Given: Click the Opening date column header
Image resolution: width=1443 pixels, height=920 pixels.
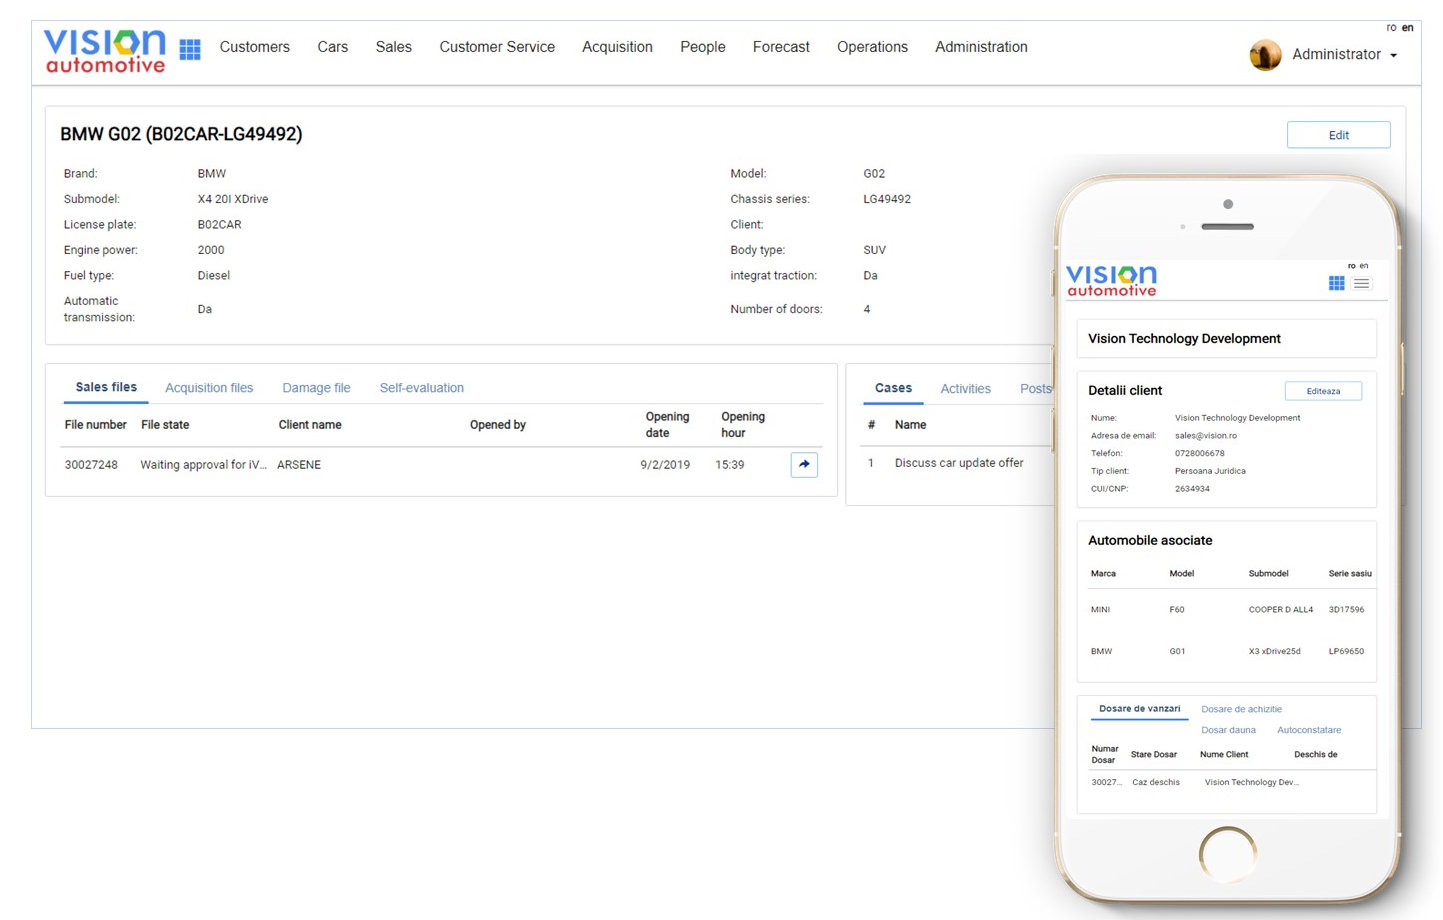Looking at the screenshot, I should click(667, 425).
